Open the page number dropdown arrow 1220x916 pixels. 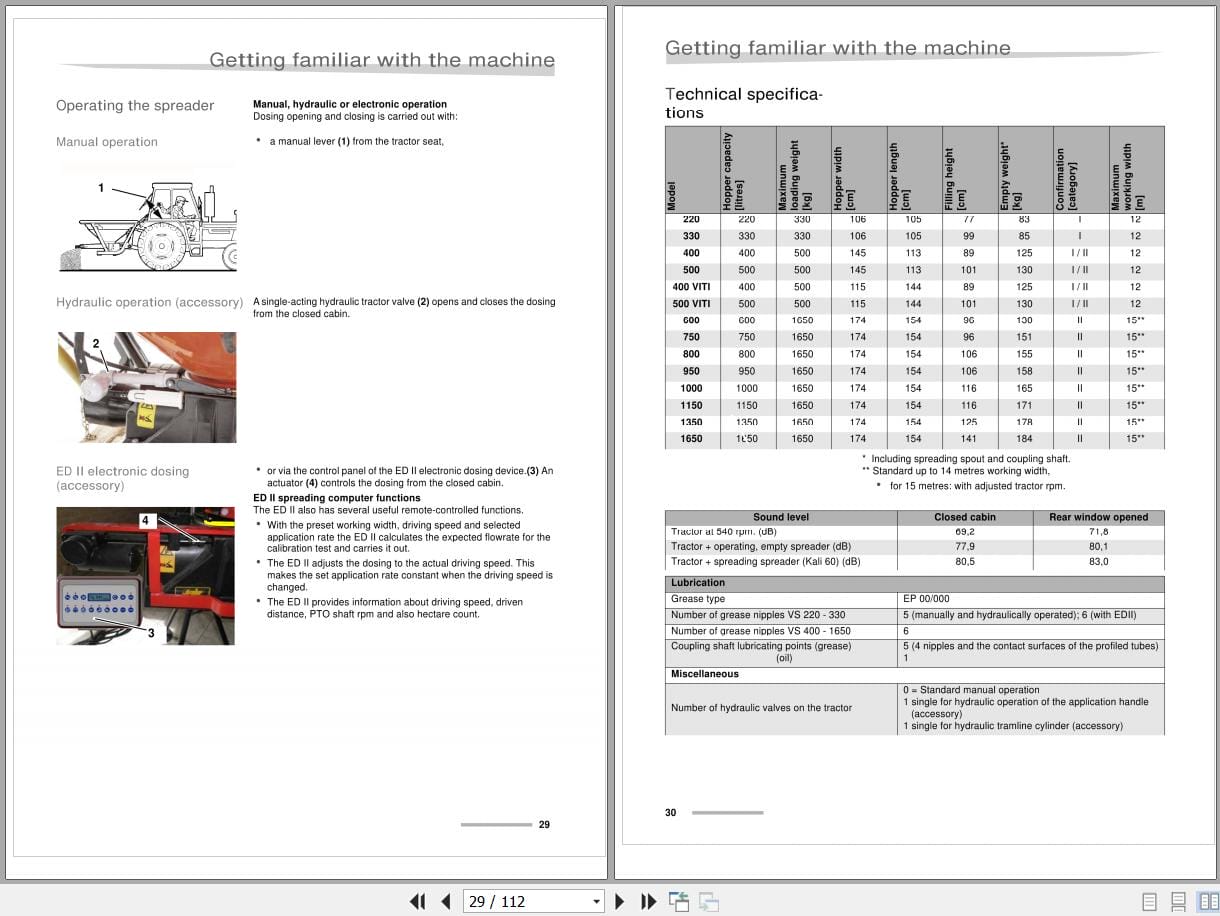597,901
